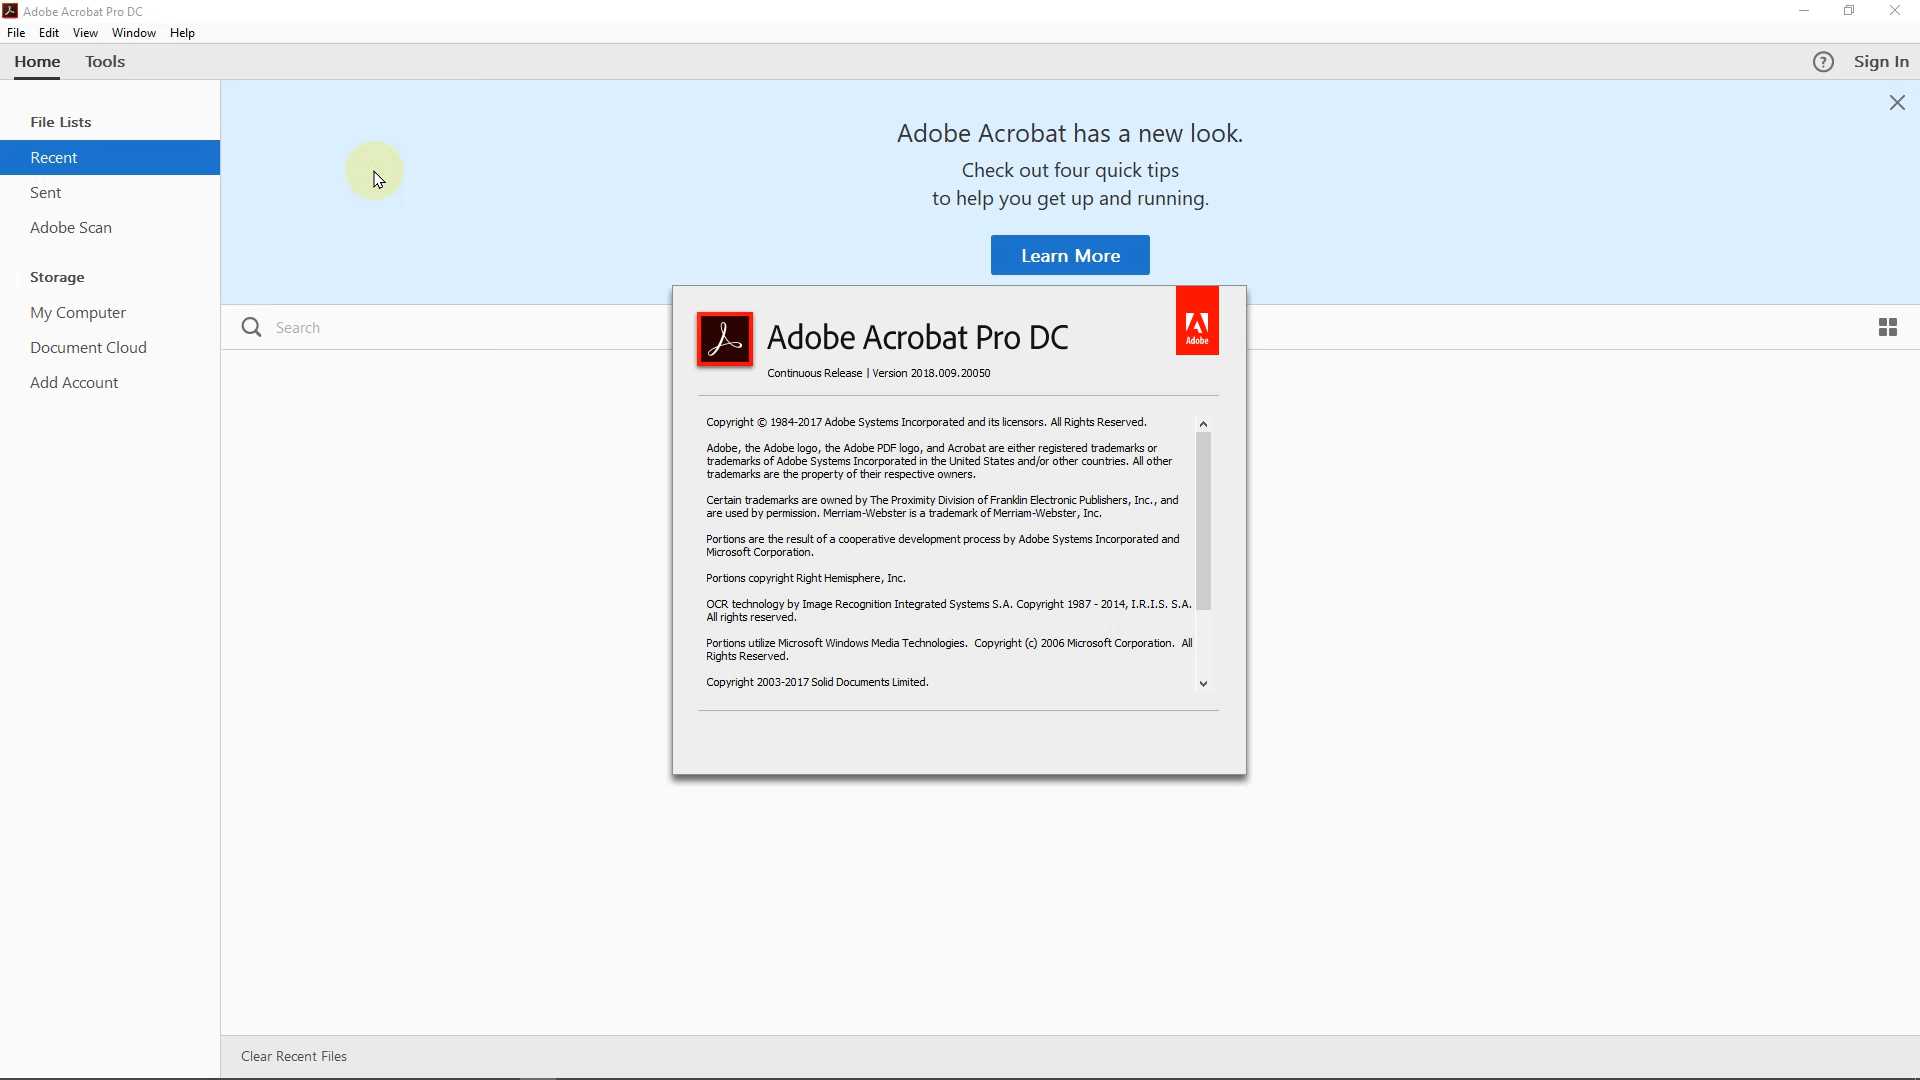
Task: Switch to grid thumbnail view icon
Action: click(x=1887, y=327)
